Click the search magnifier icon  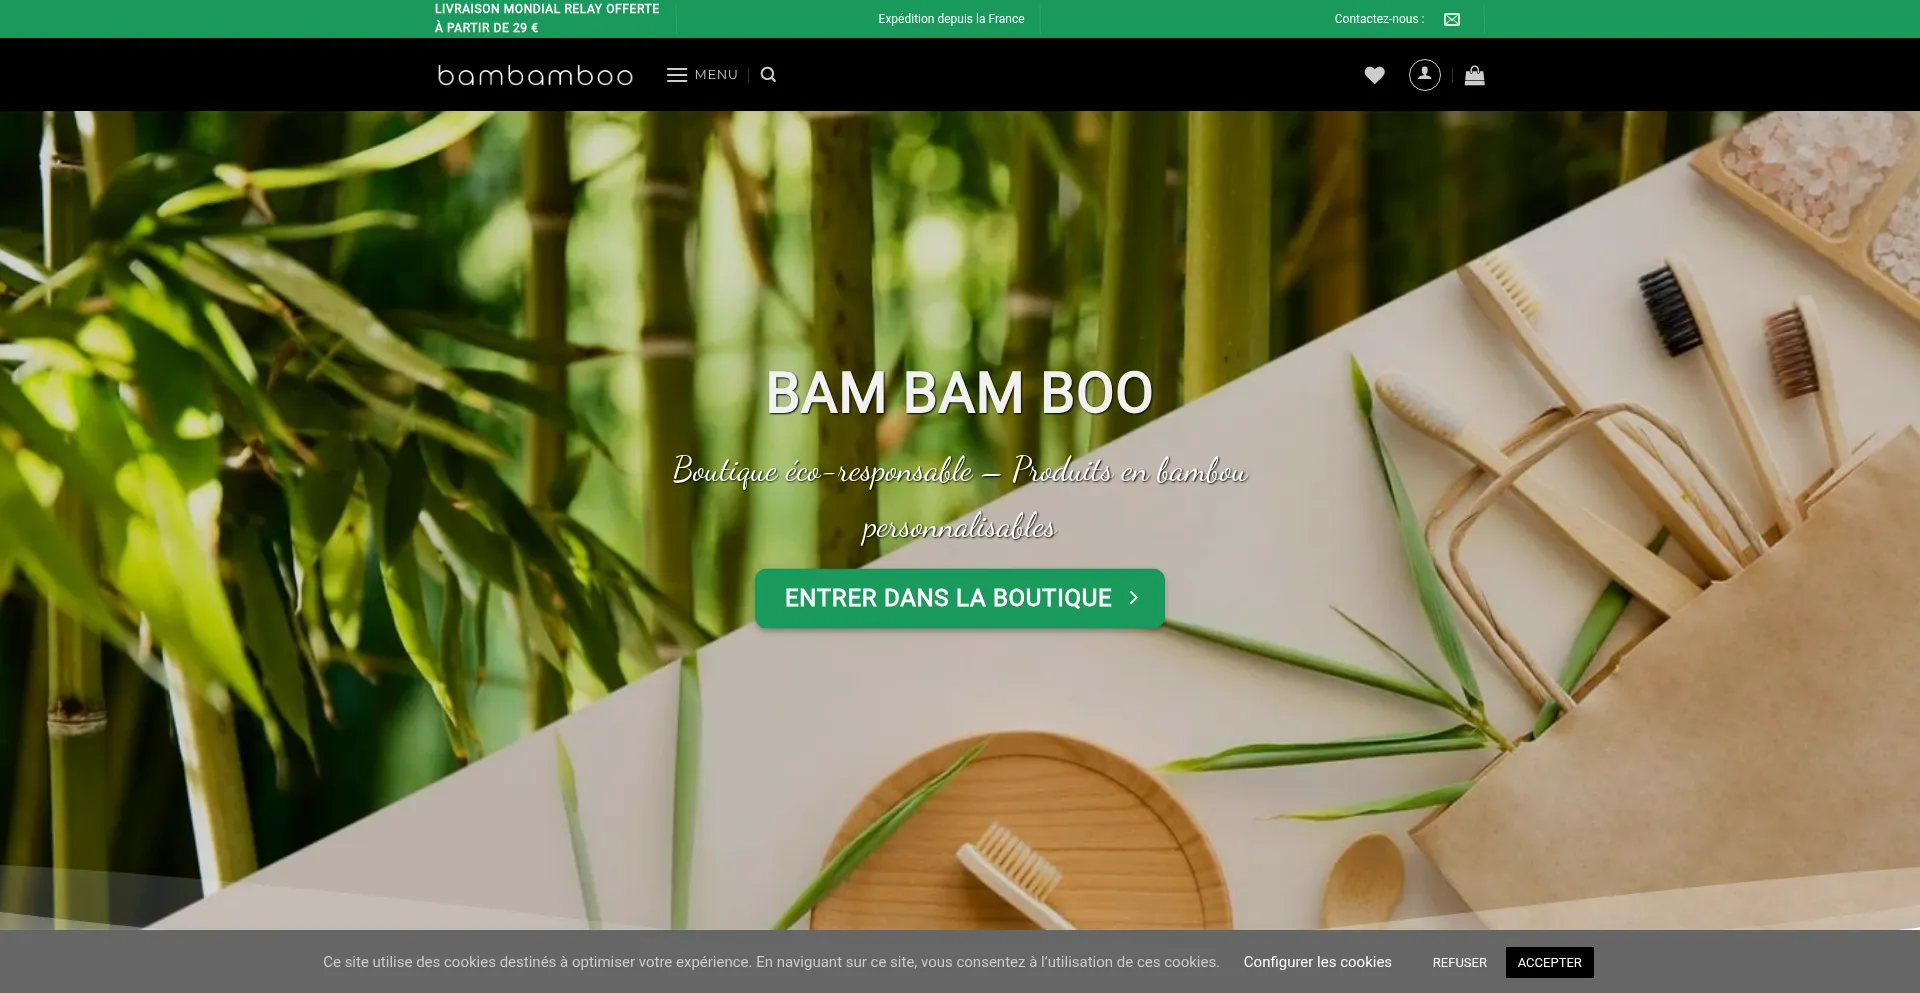click(768, 75)
